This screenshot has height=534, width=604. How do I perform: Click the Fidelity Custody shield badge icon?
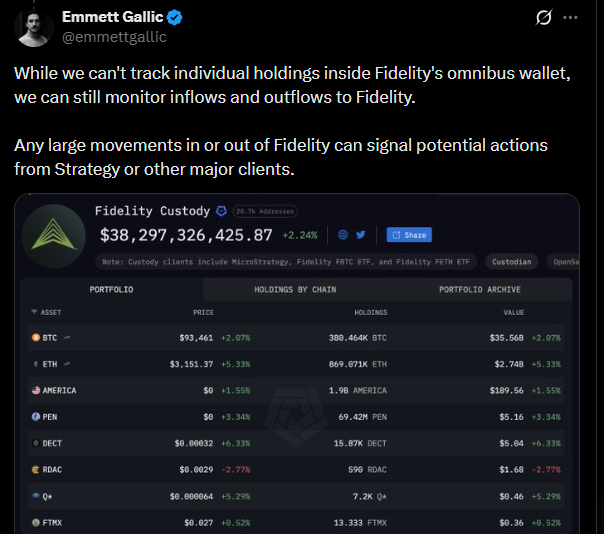(221, 211)
